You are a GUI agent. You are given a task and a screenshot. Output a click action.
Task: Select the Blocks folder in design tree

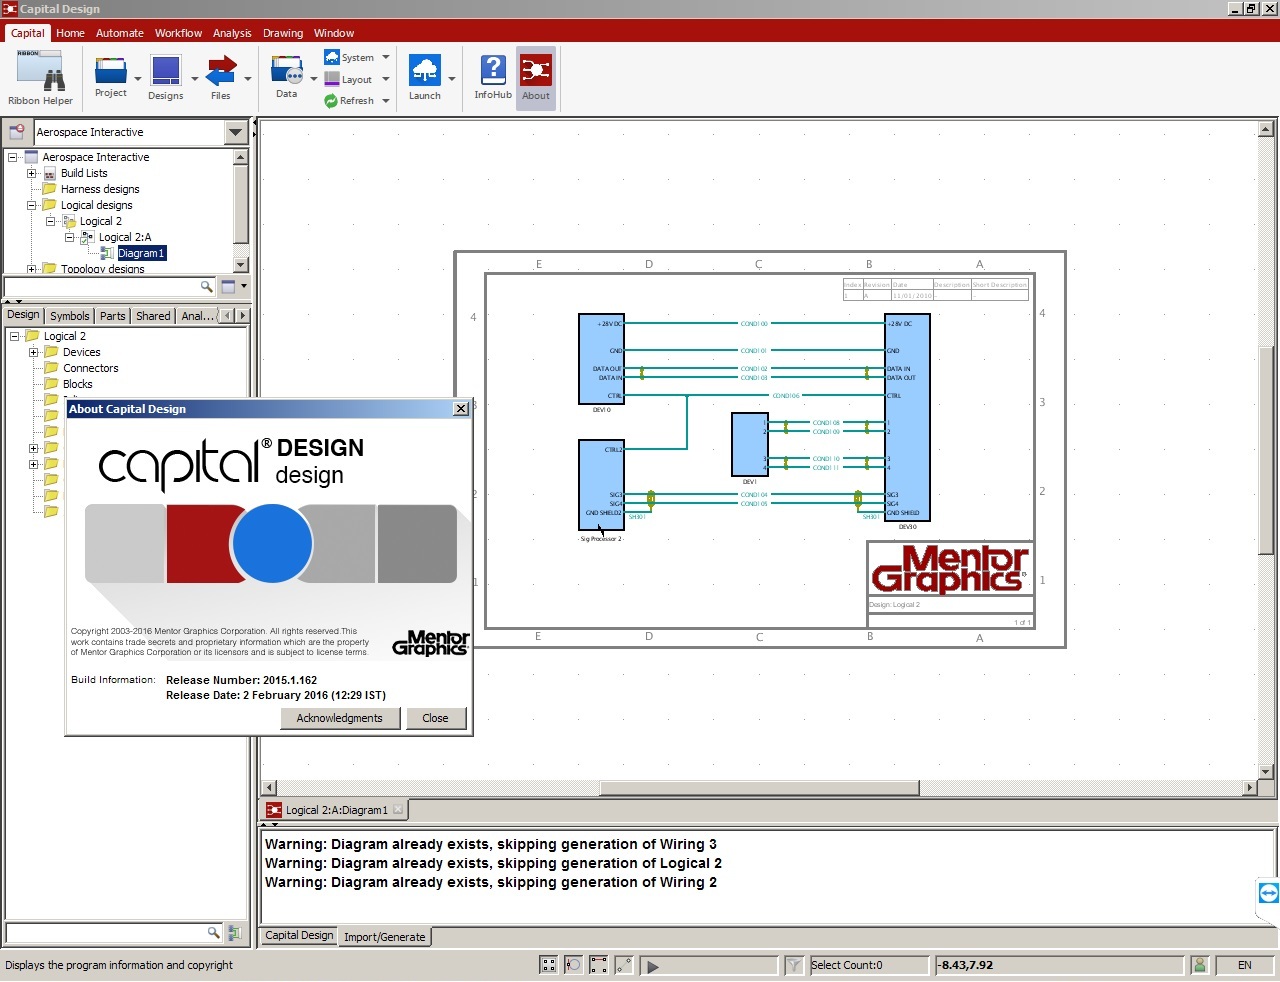77,384
